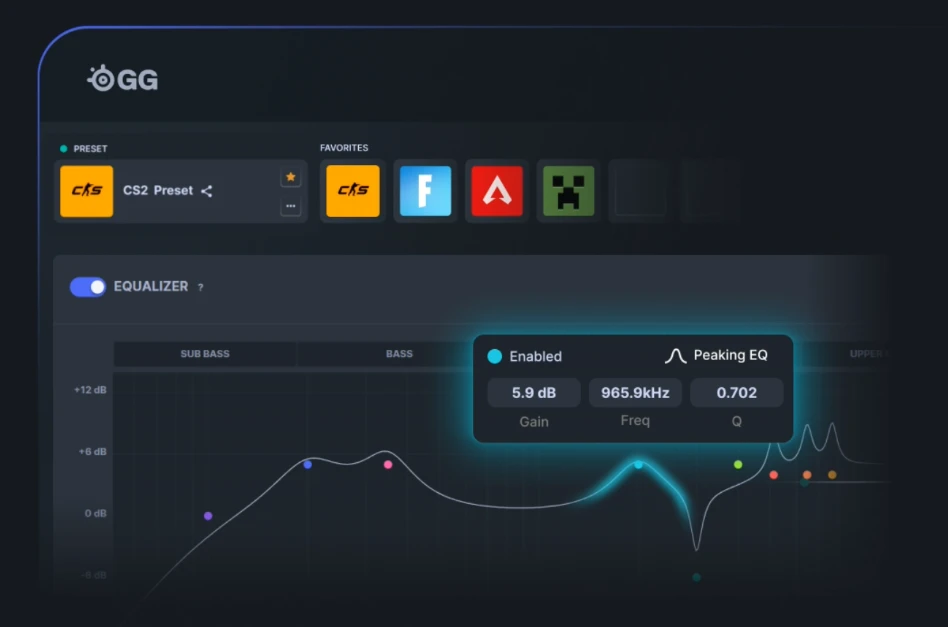Click the Q label under 0.702
The image size is (948, 627).
tap(736, 421)
